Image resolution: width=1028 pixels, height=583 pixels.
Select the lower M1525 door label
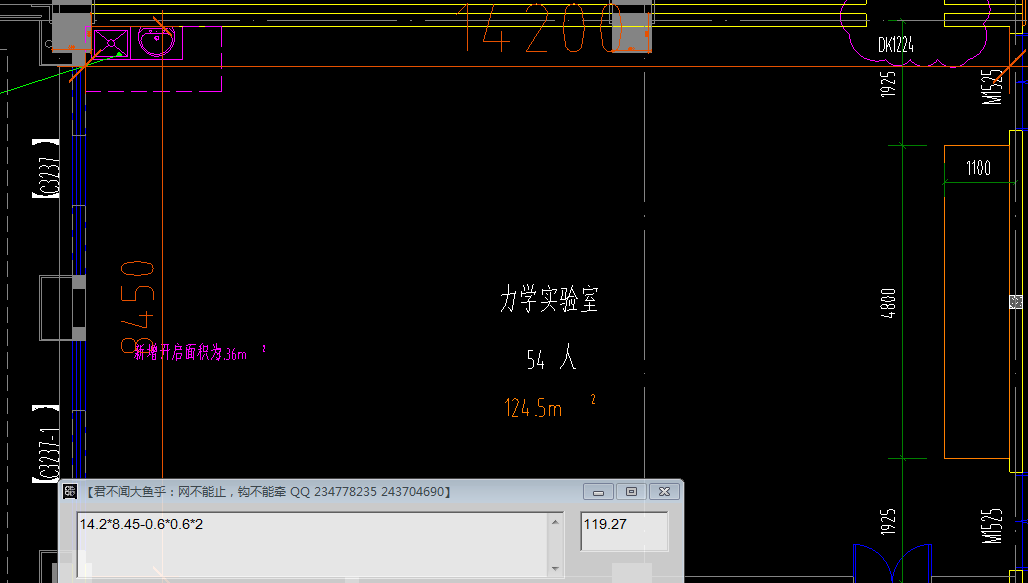(992, 526)
